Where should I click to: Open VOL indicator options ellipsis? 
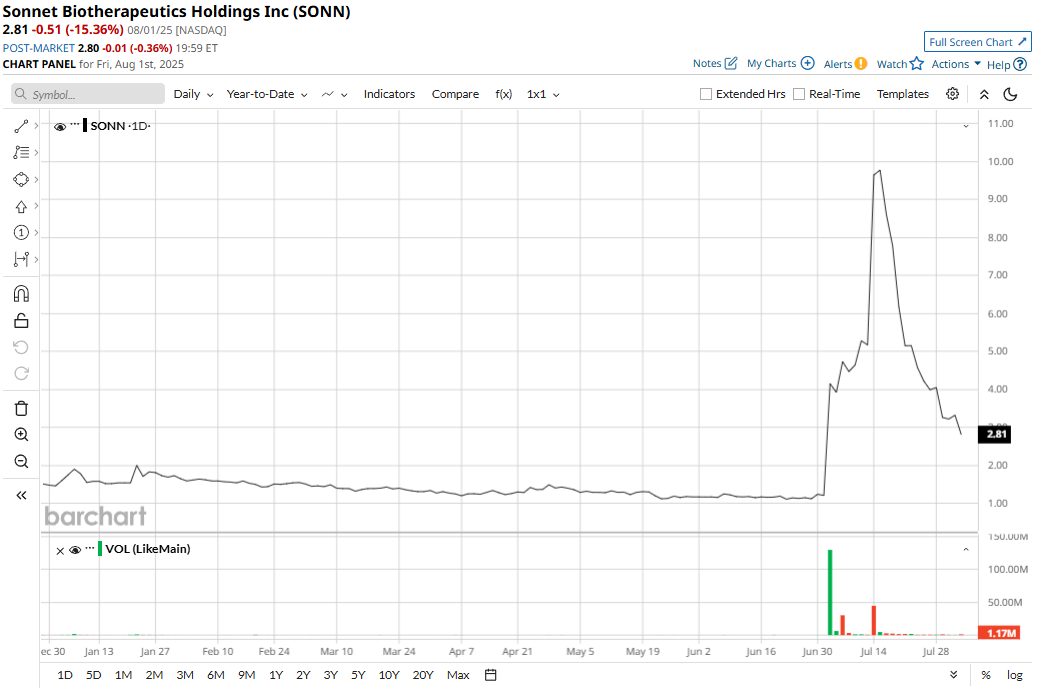click(x=90, y=548)
